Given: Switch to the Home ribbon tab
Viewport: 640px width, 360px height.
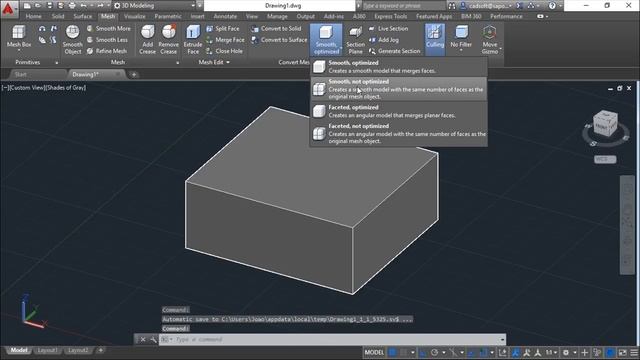Looking at the screenshot, I should [33, 16].
